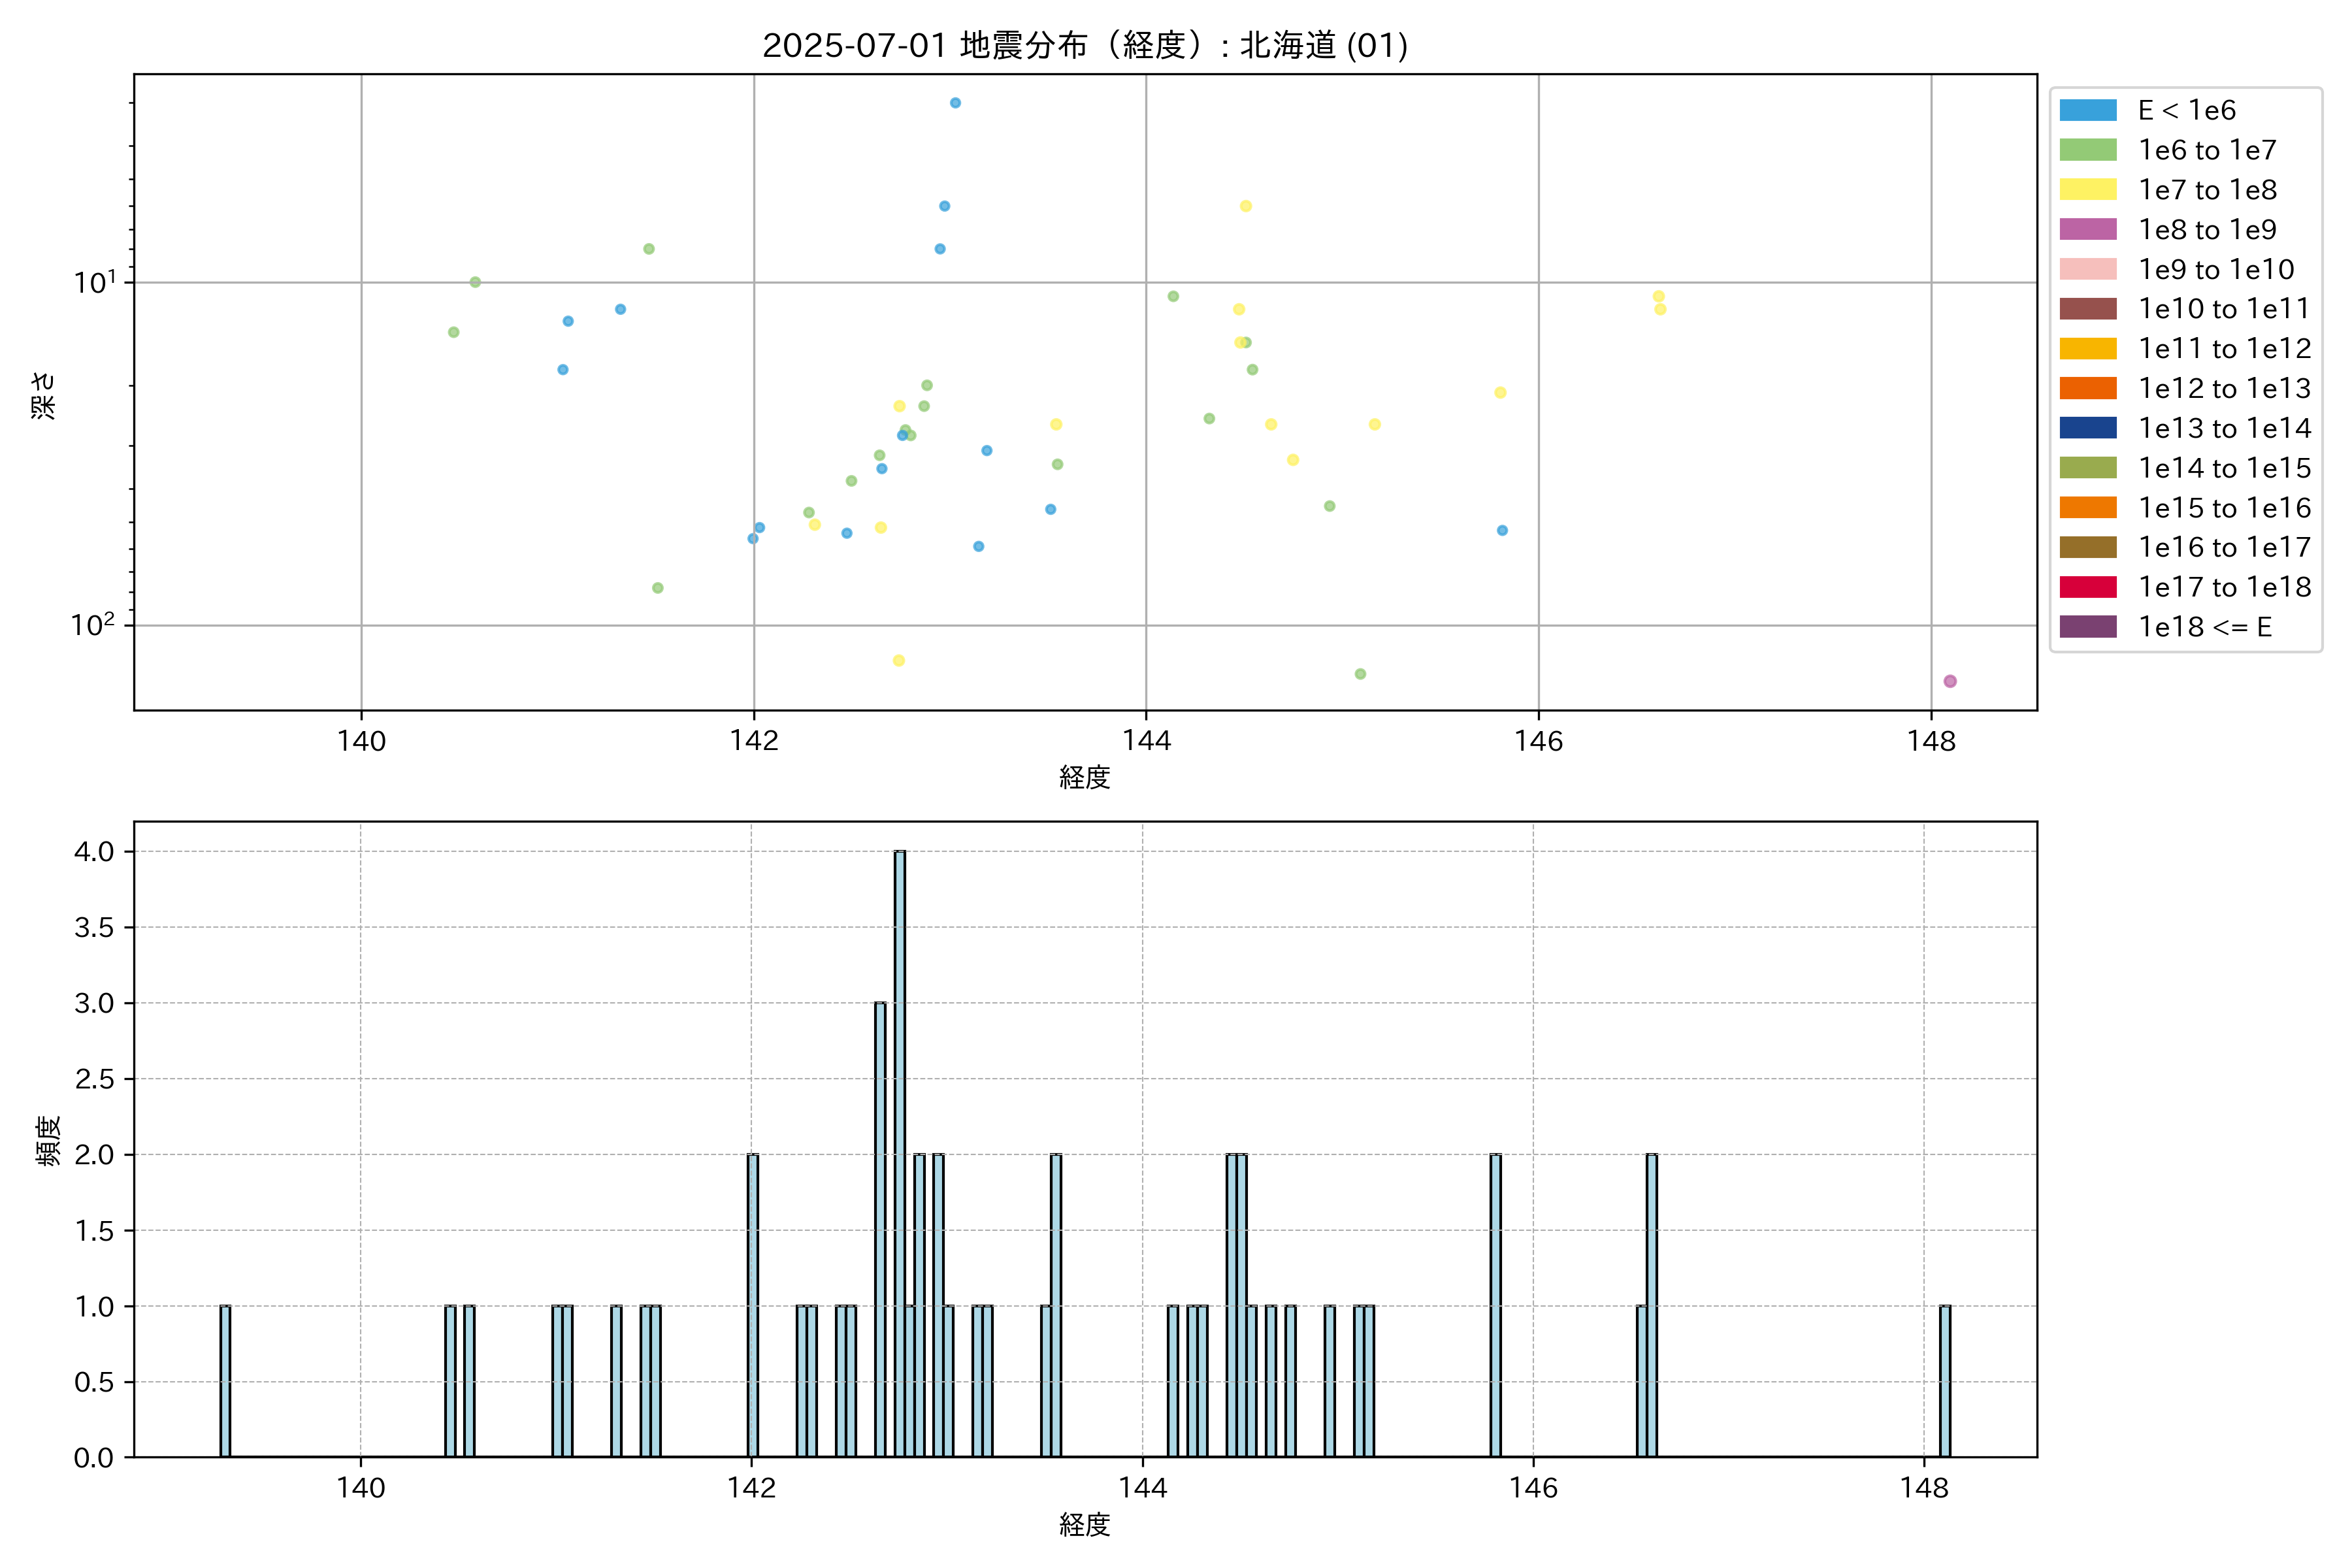This screenshot has height=1568, width=2352.
Task: Click the yellow 1e7 to 1e8 swatch
Action: click(x=2087, y=190)
